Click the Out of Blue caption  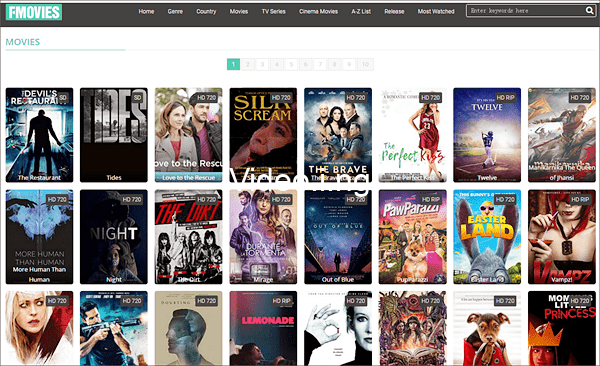pyautogui.click(x=338, y=279)
